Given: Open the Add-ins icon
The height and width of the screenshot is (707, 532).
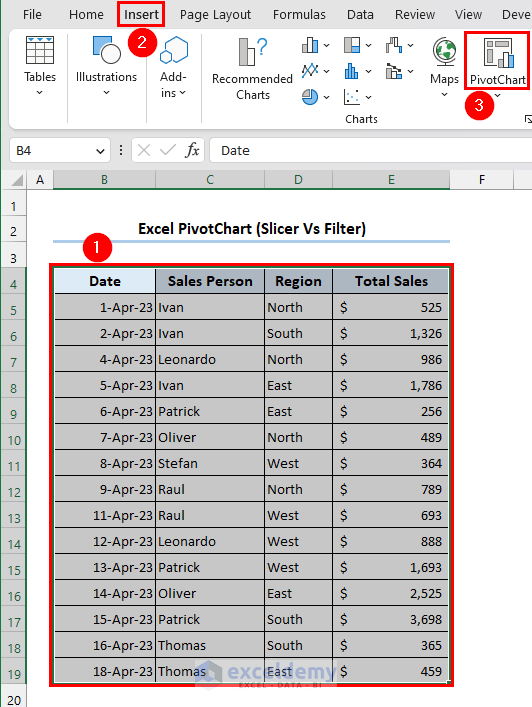Looking at the screenshot, I should [x=173, y=50].
